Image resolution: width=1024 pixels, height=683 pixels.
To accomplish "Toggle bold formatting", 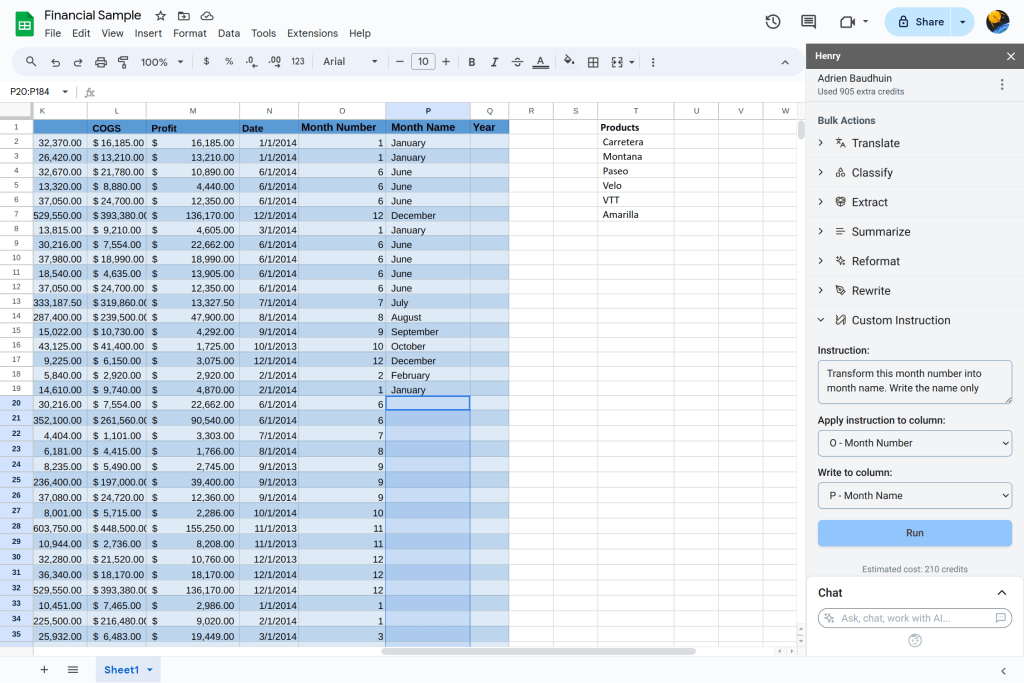I will pos(472,62).
